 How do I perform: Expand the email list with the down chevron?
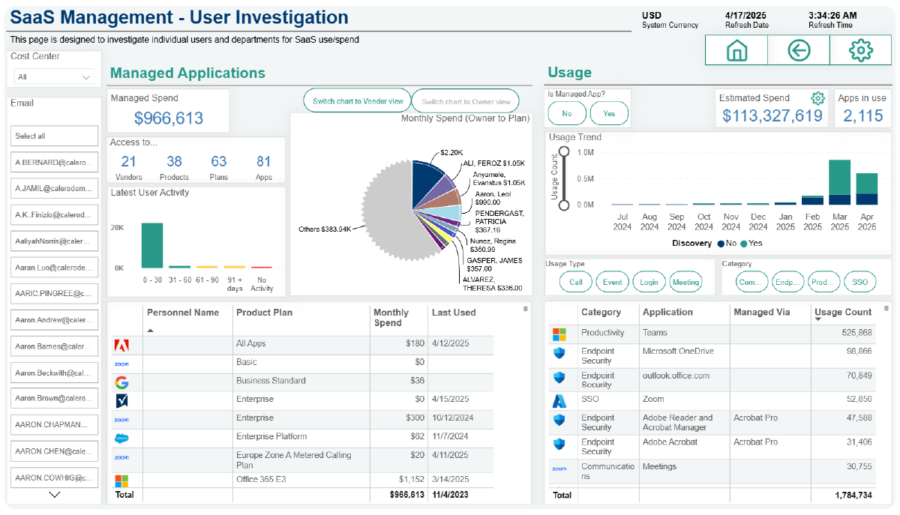tap(55, 494)
